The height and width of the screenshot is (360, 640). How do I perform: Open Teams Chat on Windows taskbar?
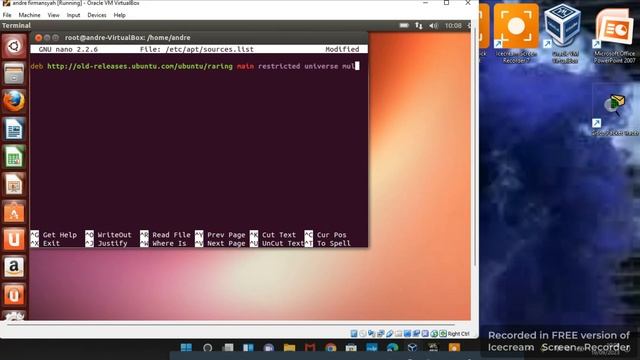point(269,348)
